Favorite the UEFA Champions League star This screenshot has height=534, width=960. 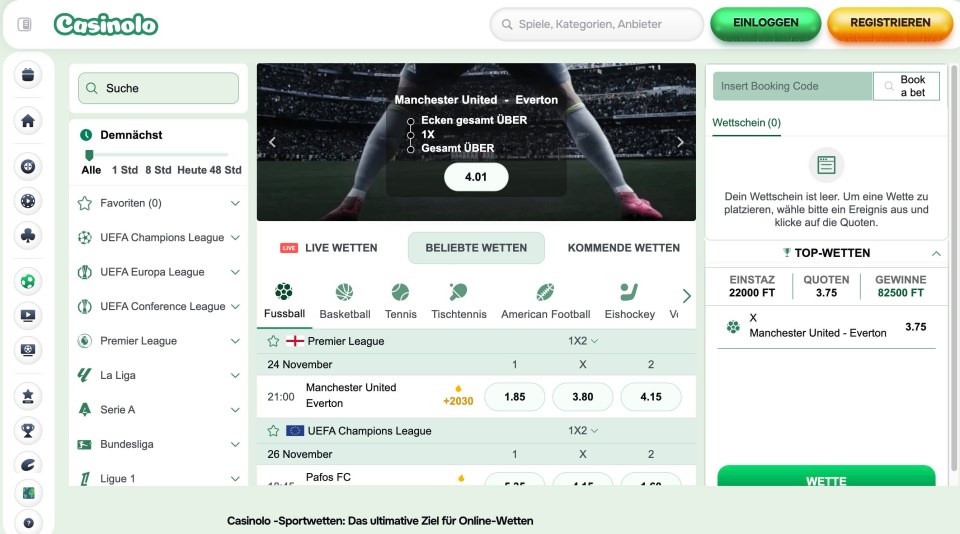[273, 431]
